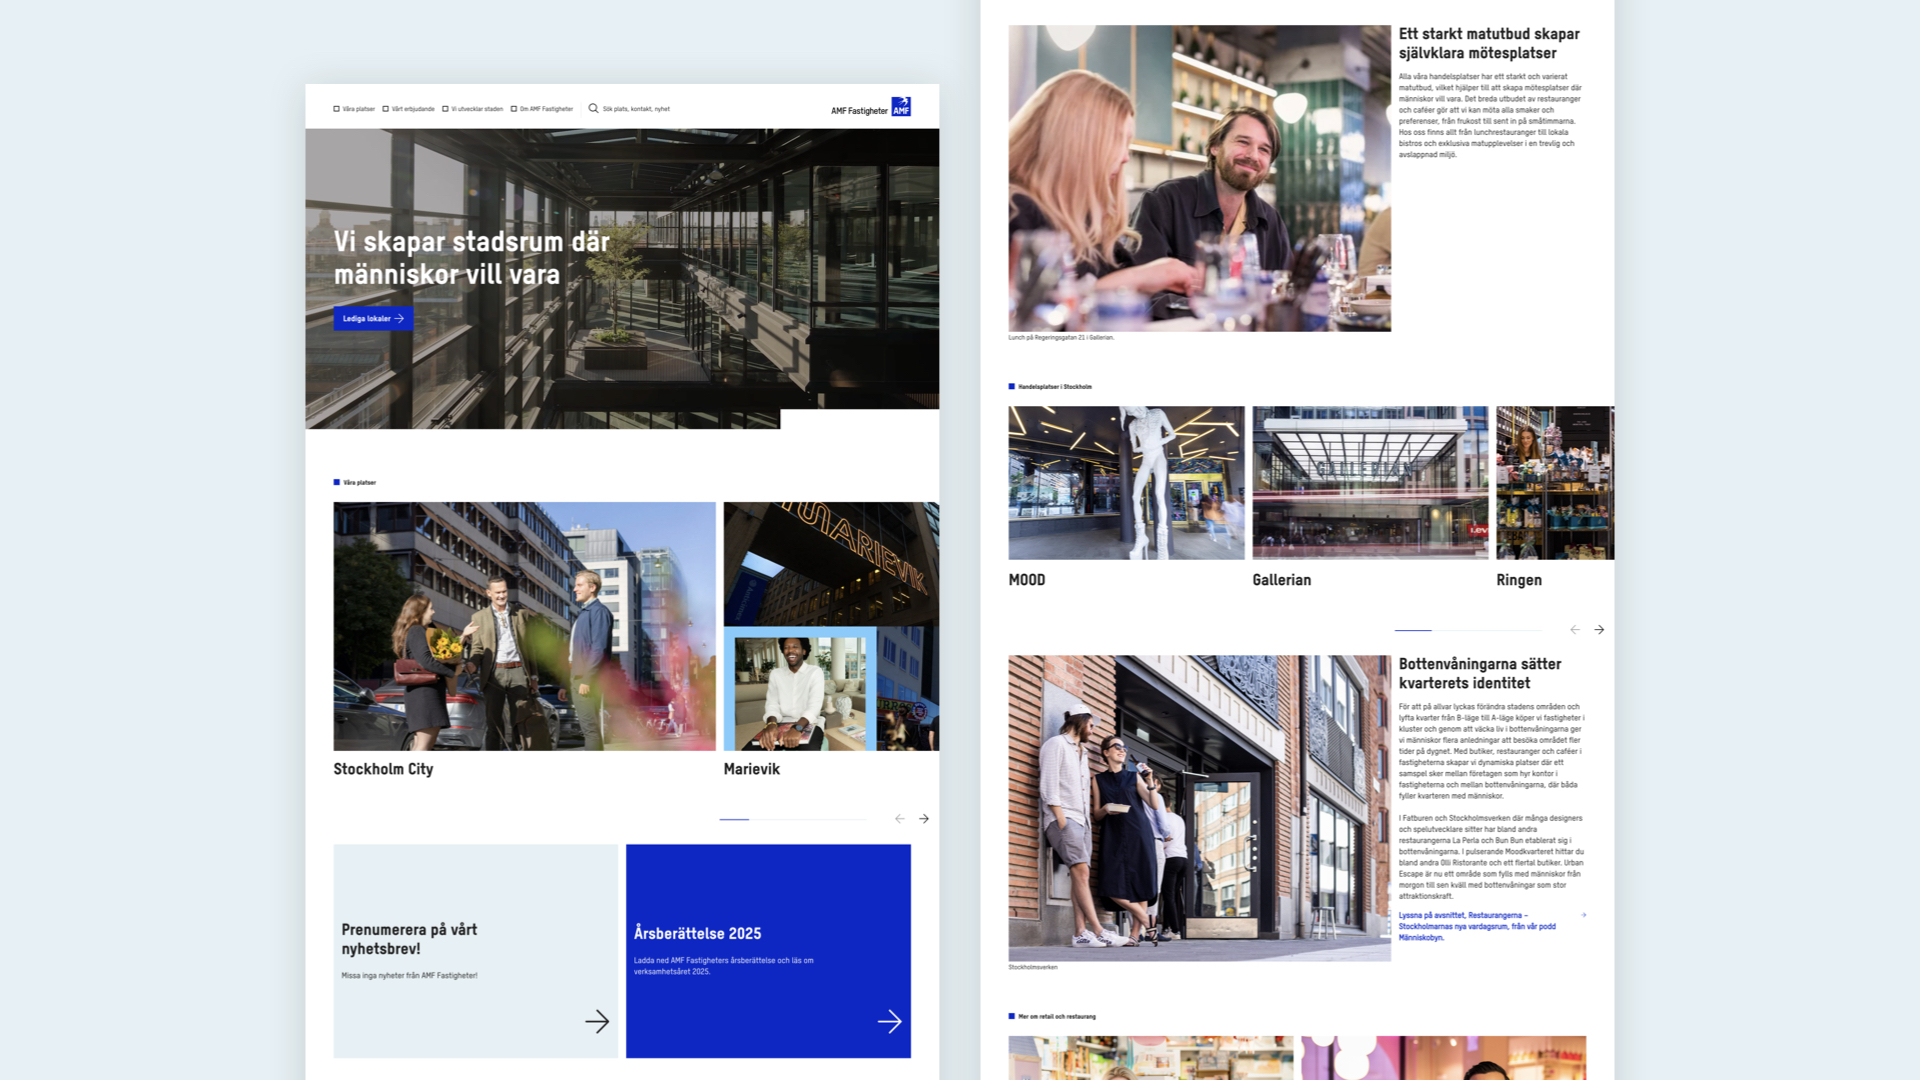The image size is (1920, 1080).
Task: Click the Stockholm City title
Action: pos(383,769)
